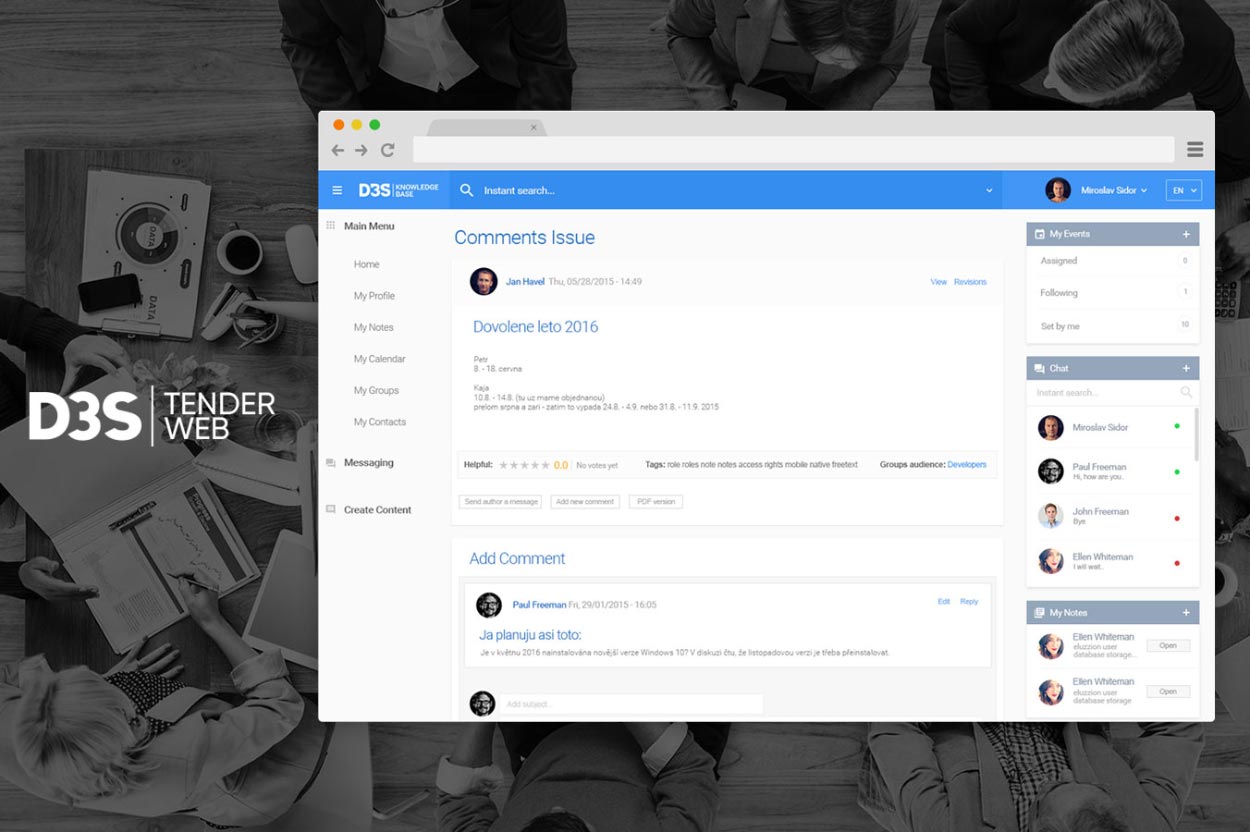
Task: Click Paul Freeman comment author link
Action: pyautogui.click(x=539, y=605)
